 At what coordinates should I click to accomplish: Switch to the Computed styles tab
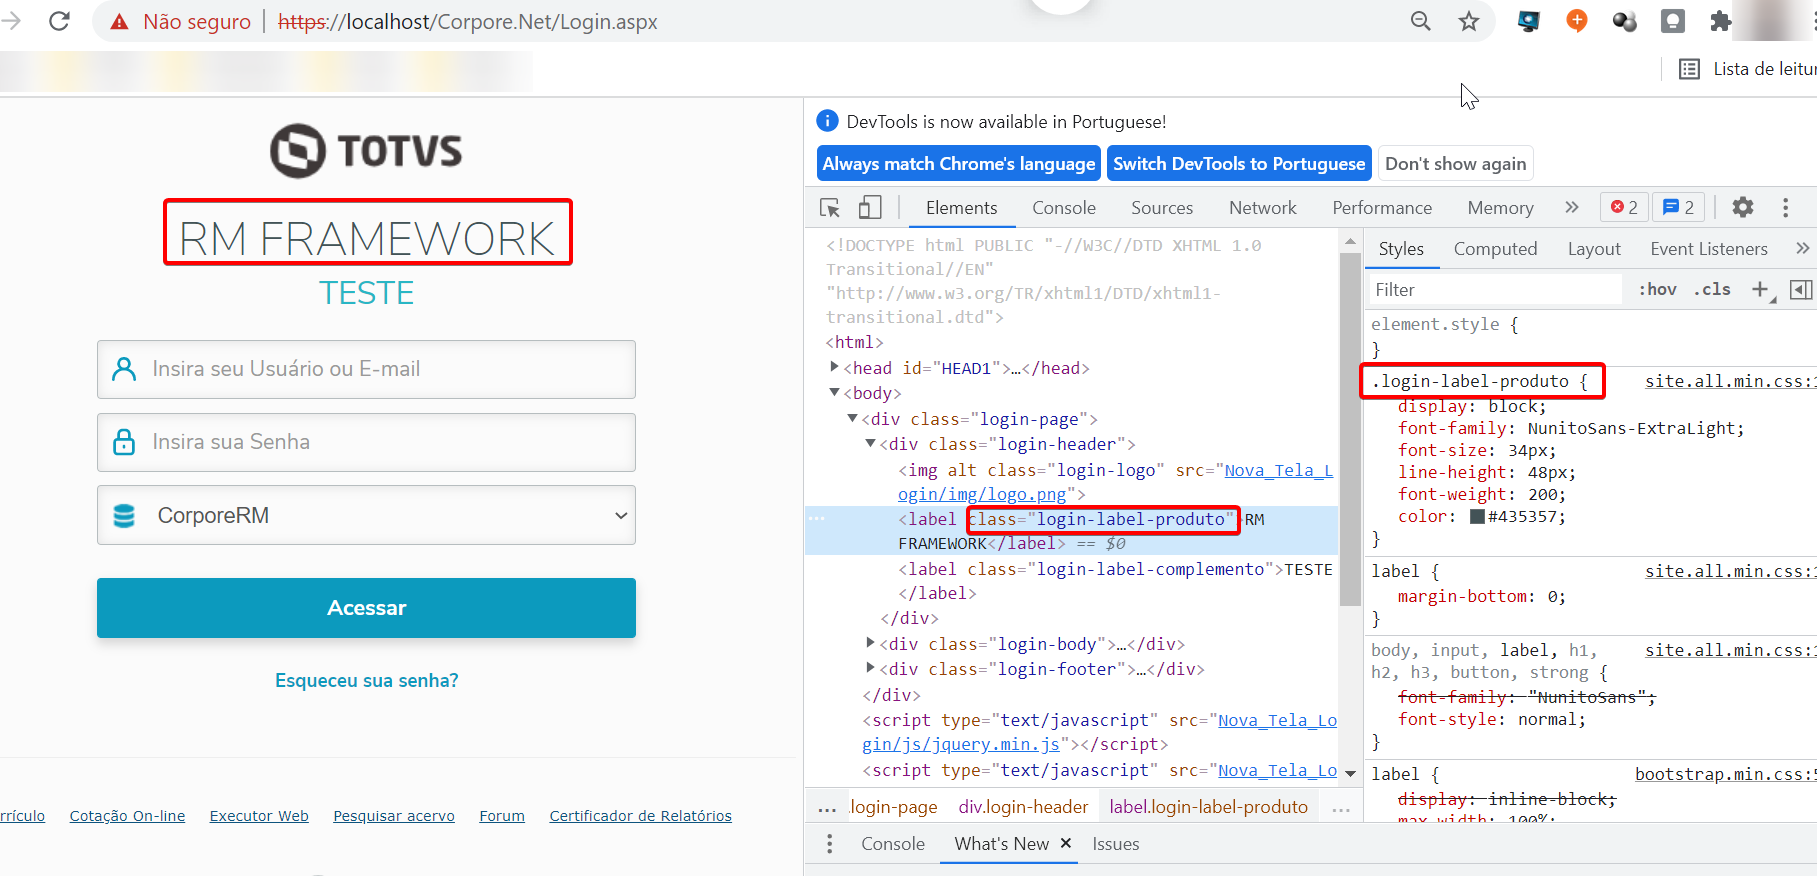click(1495, 248)
